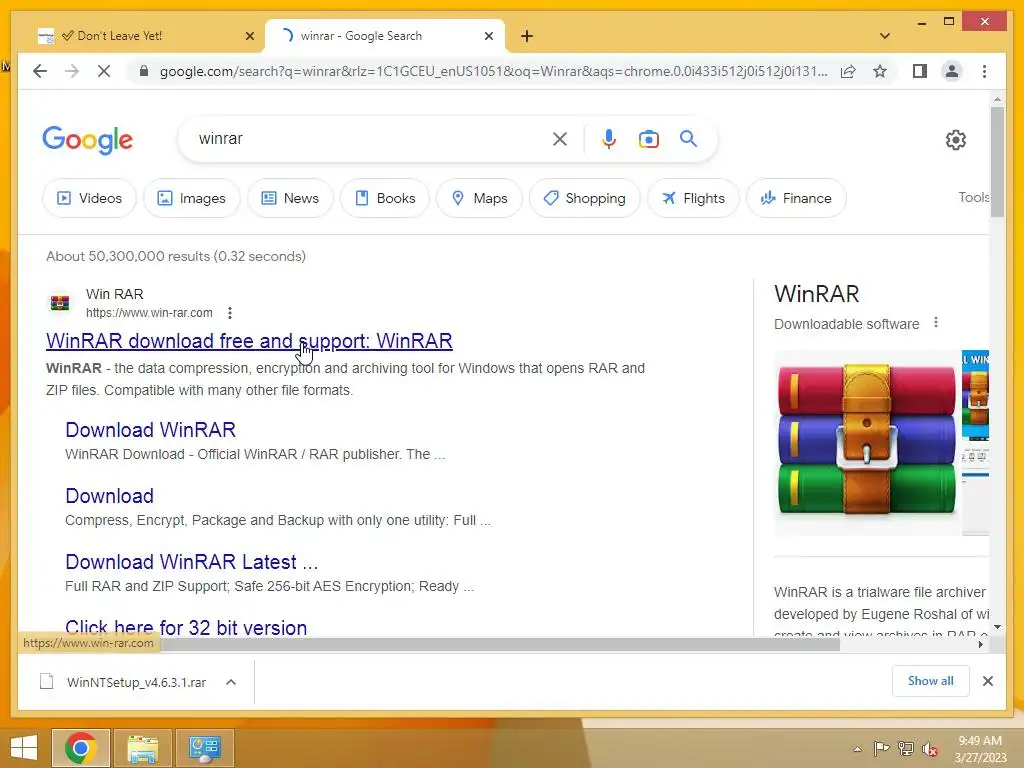Close the downloads bar
Image resolution: width=1024 pixels, height=768 pixels.
[x=987, y=681]
